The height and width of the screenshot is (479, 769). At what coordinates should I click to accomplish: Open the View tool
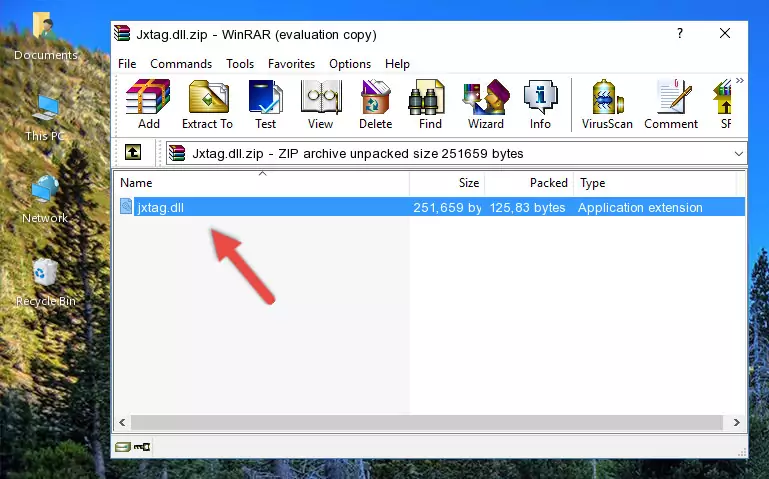[x=321, y=104]
